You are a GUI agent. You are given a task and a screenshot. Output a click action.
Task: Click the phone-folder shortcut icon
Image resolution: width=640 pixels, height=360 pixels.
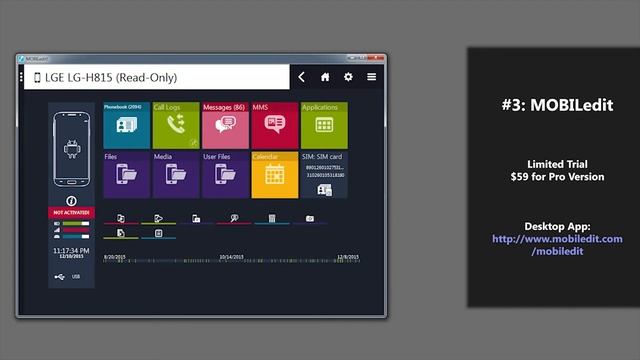pyautogui.click(x=196, y=219)
